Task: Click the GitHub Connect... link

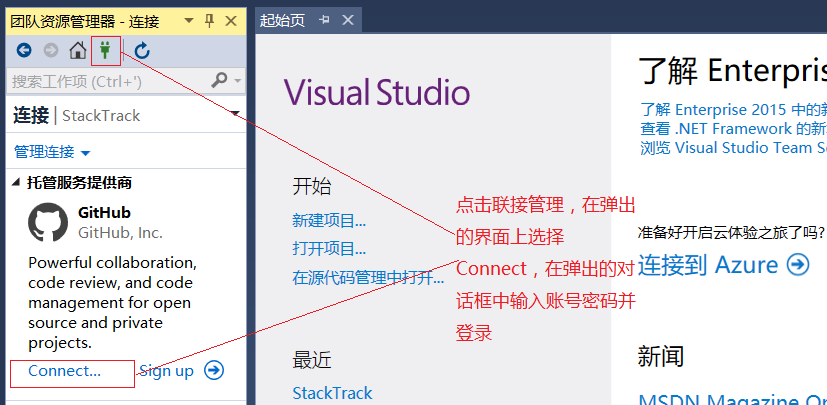Action: [x=64, y=371]
